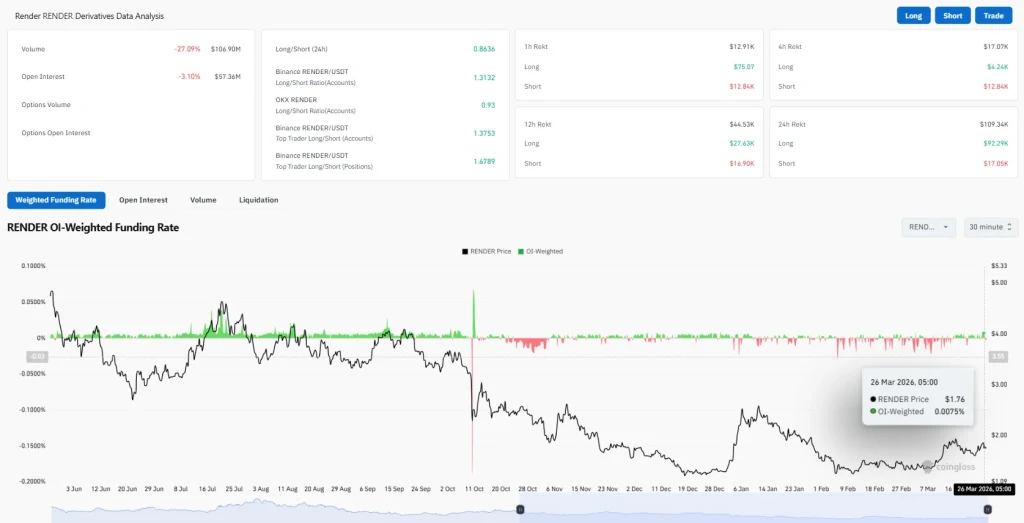Click the Open Interest value $57.36M

[227, 76]
